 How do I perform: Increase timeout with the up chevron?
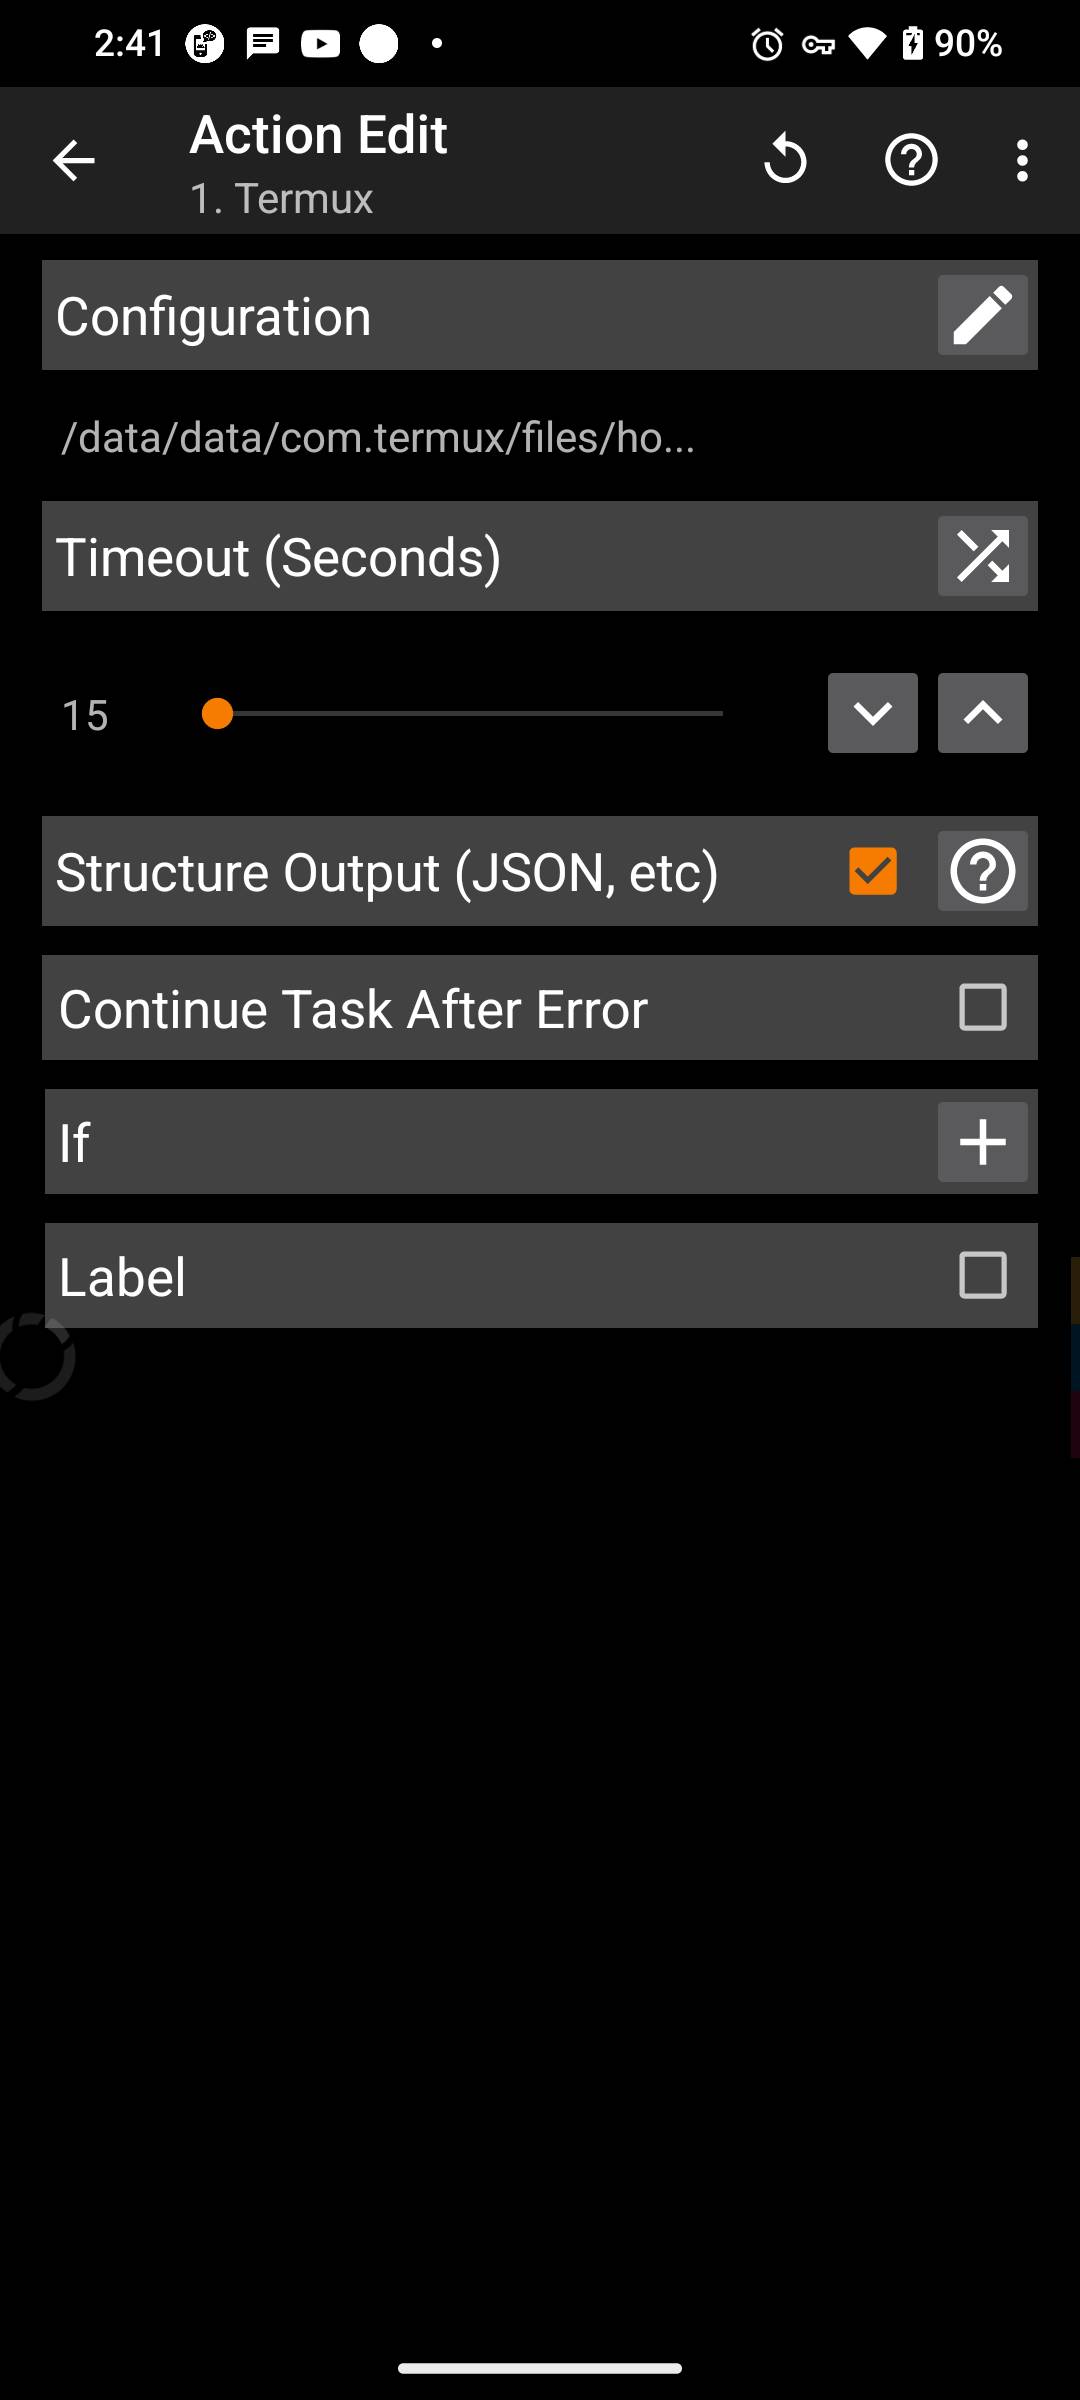point(982,713)
